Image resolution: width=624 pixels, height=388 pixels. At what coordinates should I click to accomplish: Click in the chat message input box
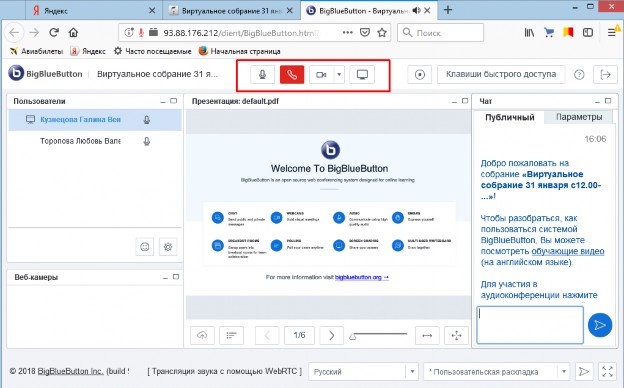(x=530, y=325)
